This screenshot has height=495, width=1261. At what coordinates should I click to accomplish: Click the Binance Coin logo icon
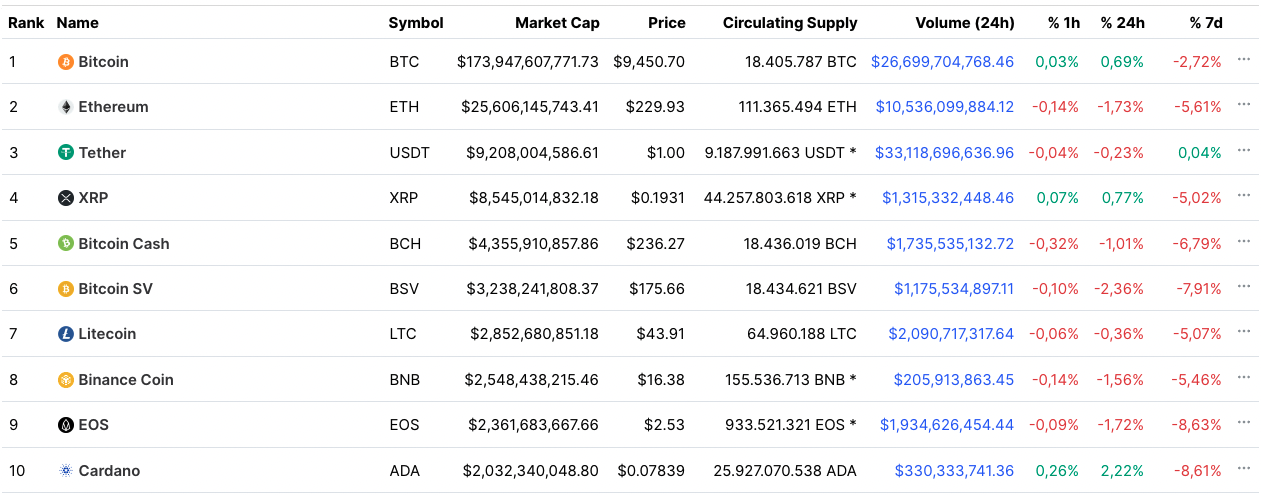(x=66, y=380)
